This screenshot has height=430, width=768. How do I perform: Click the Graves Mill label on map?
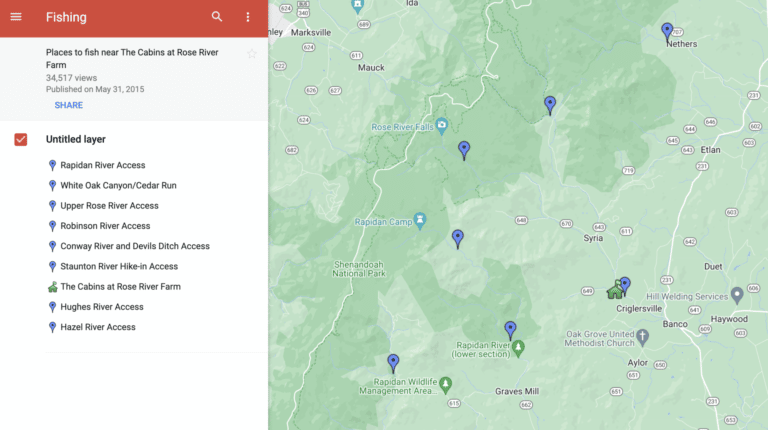[517, 391]
